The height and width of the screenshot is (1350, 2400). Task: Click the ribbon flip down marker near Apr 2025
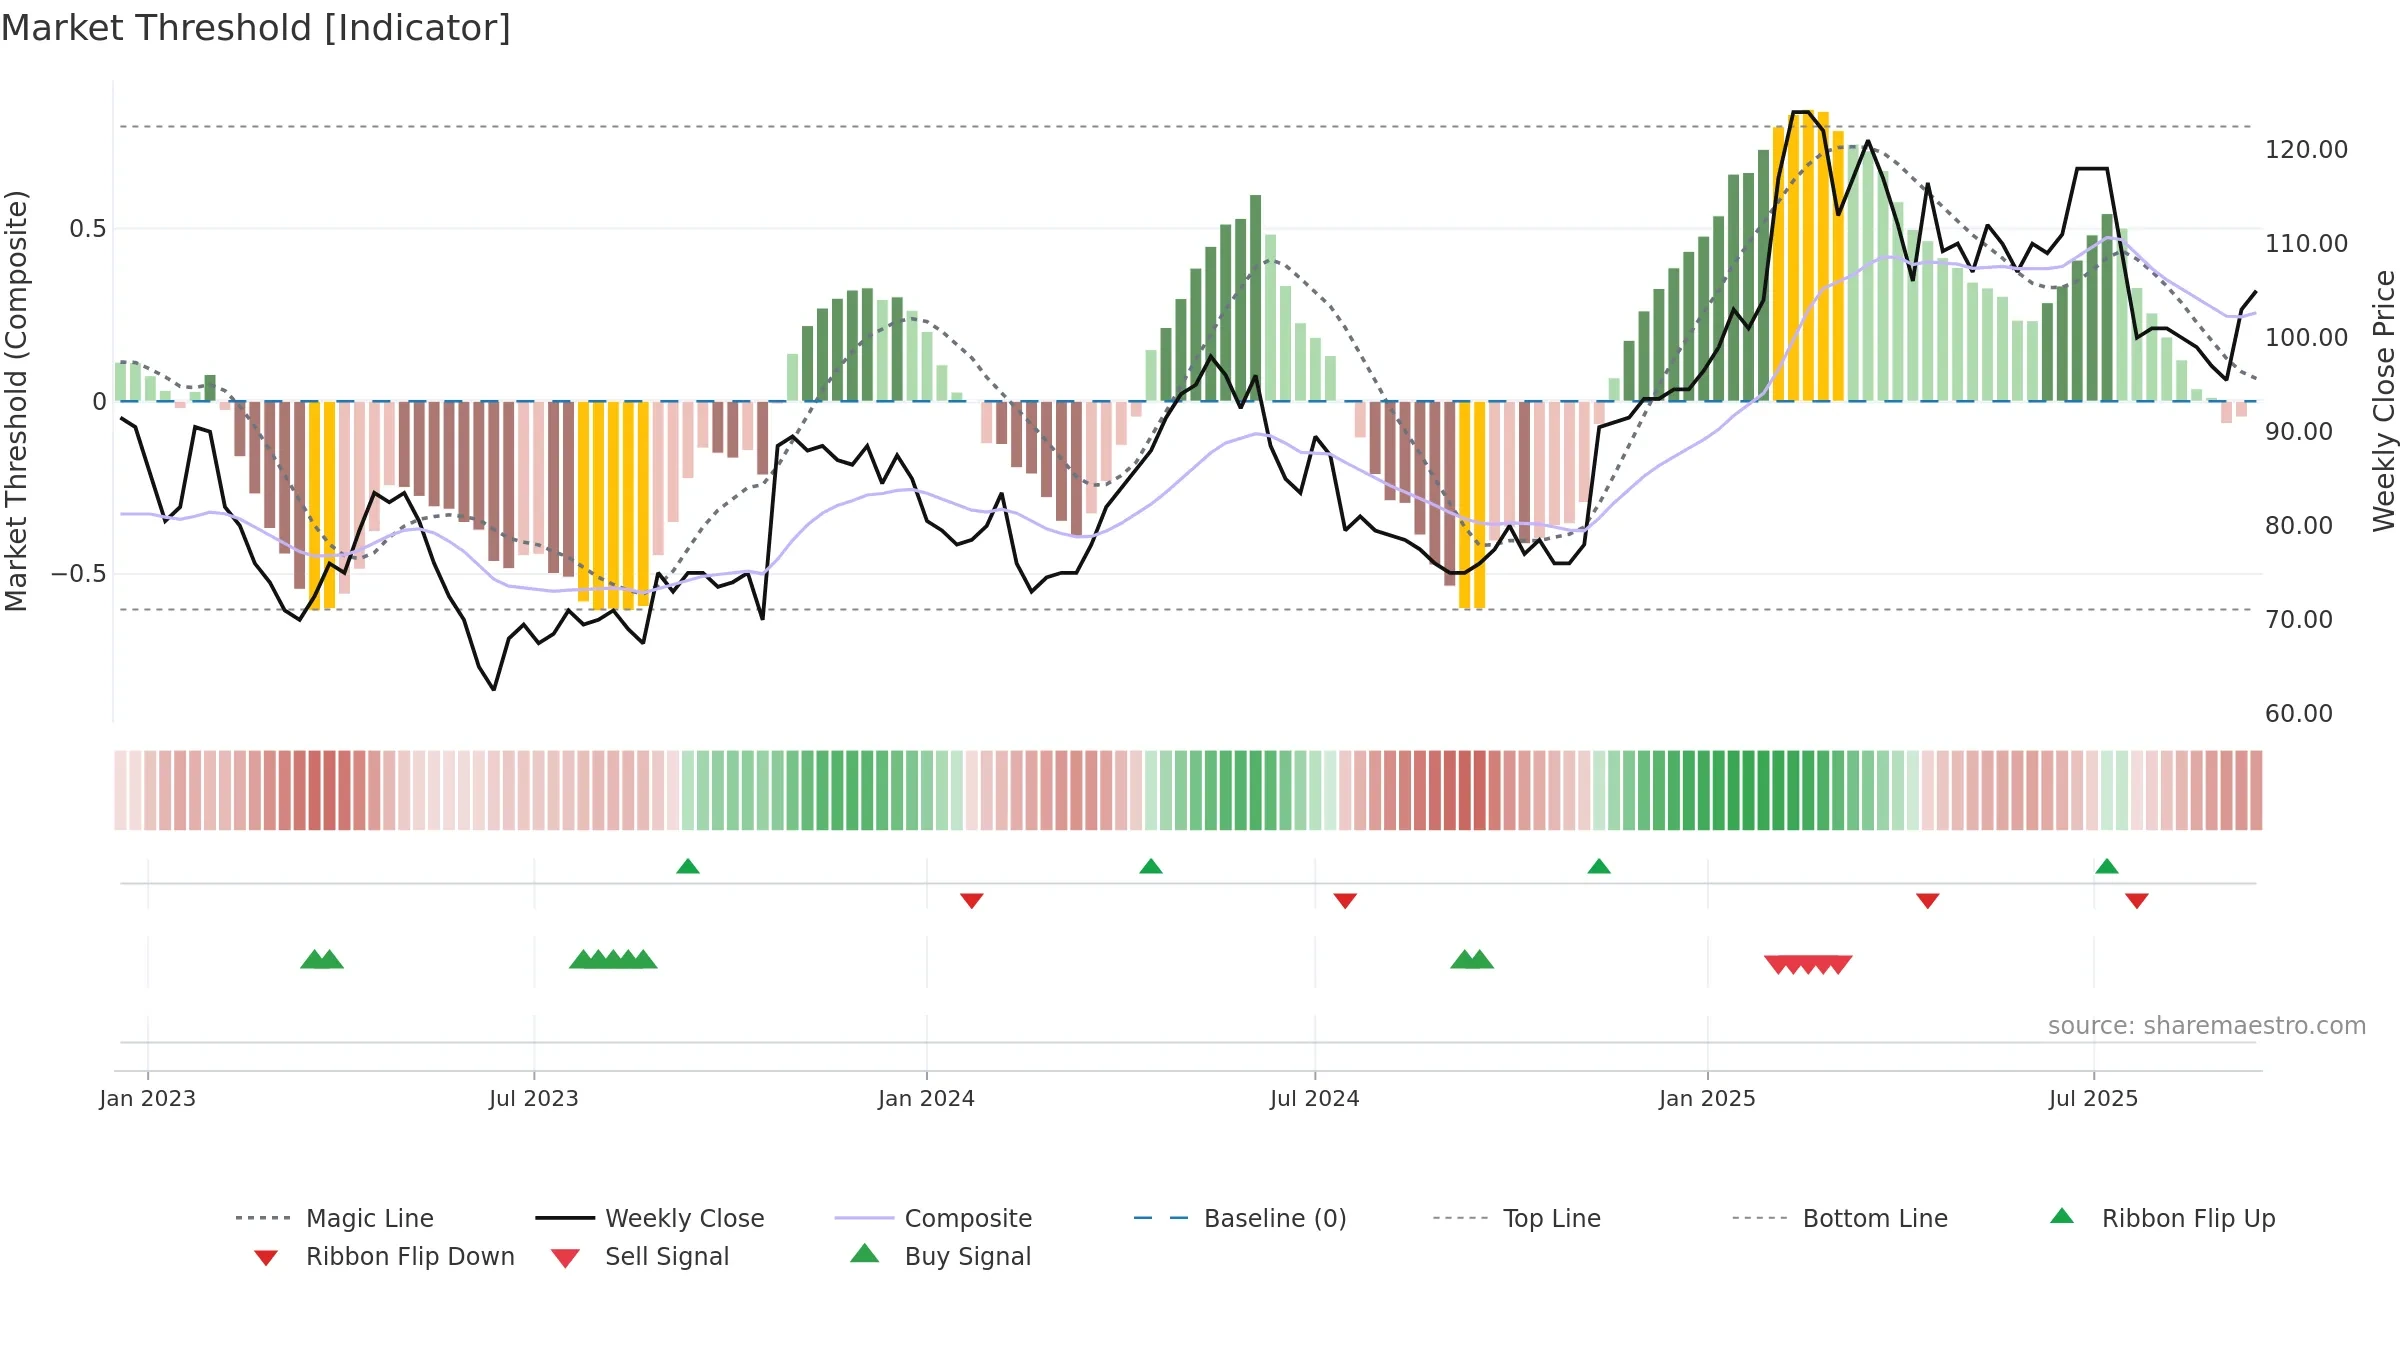pos(1928,901)
